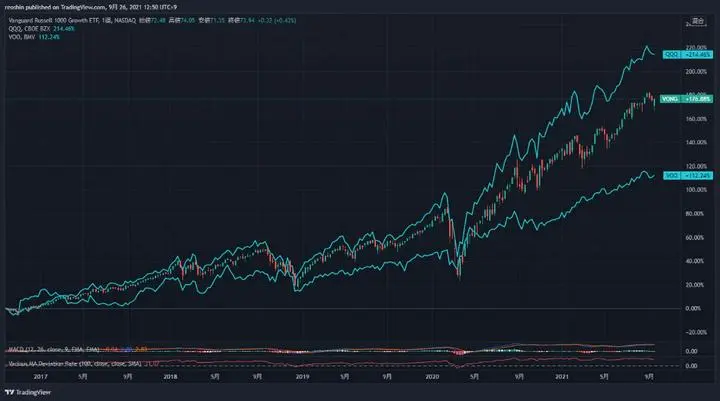This screenshot has width=720, height=401.
Task: Click the VONG +176% price label
Action: [686, 99]
